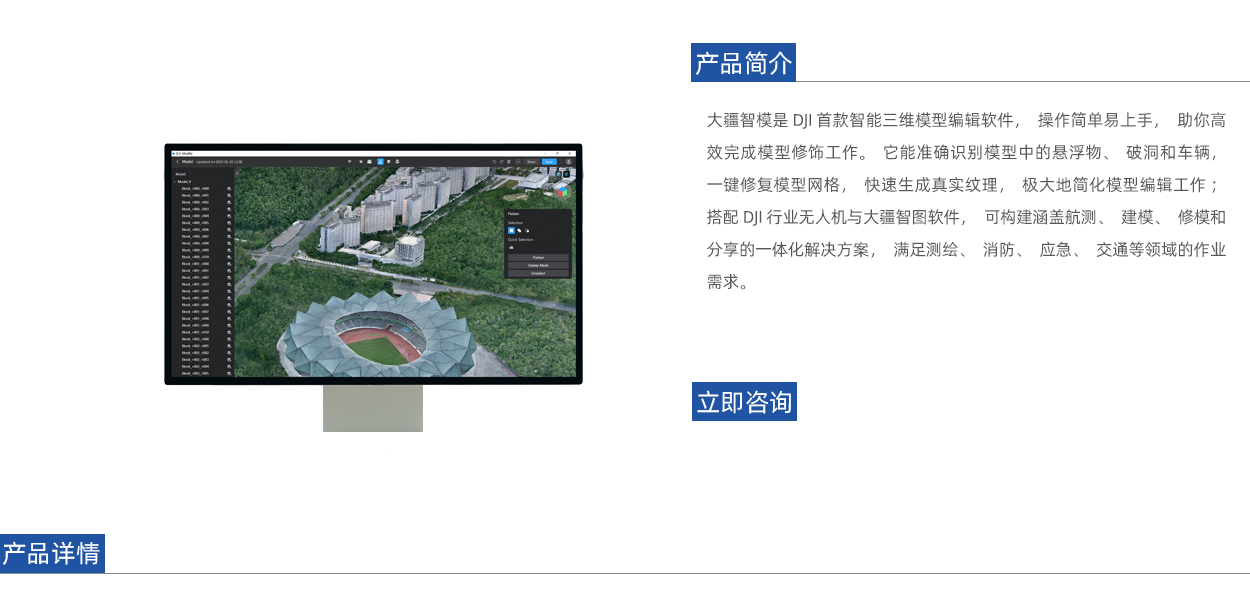This screenshot has width=1250, height=593.
Task: Click the blue Save button
Action: pyautogui.click(x=549, y=161)
